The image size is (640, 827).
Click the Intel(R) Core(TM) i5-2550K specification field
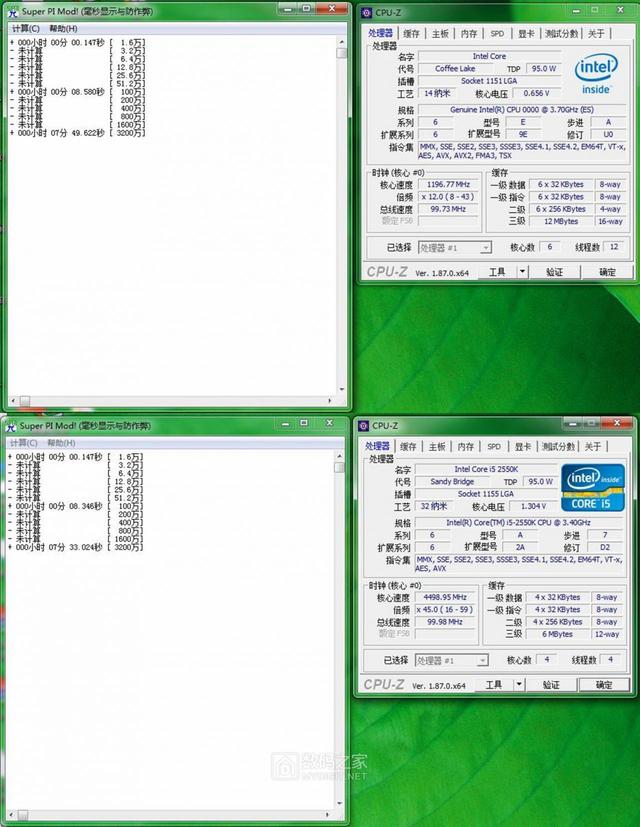coord(519,523)
